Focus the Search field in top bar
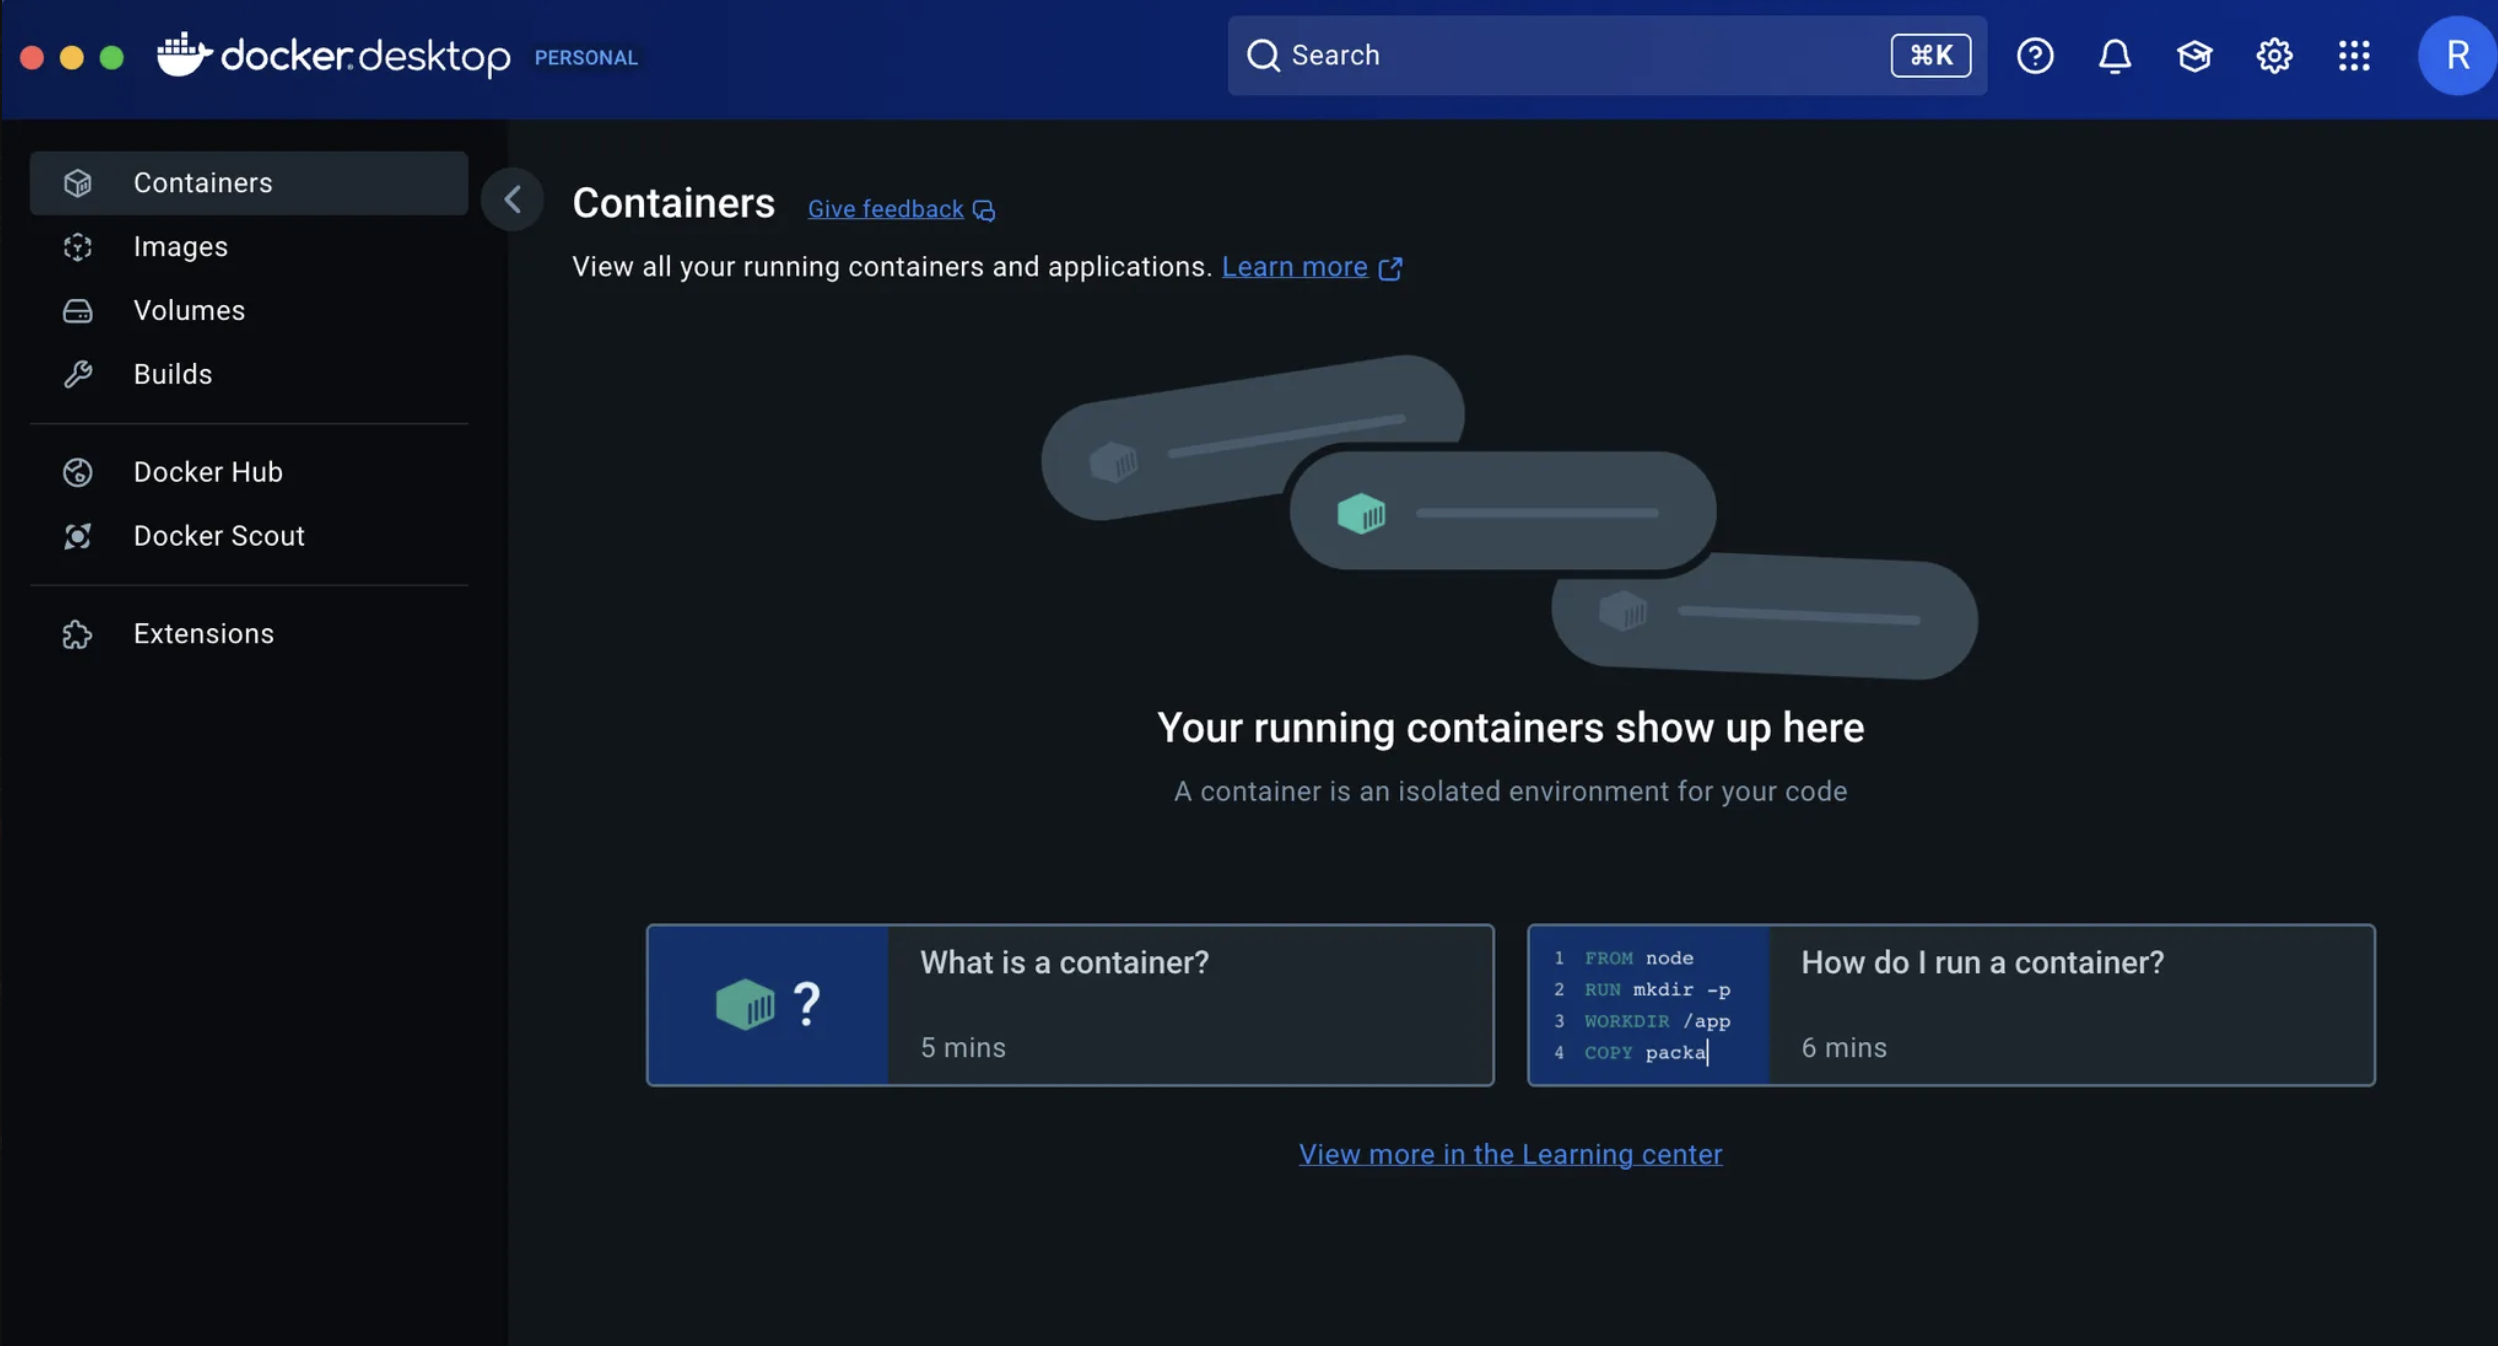The width and height of the screenshot is (2498, 1346). (1606, 55)
